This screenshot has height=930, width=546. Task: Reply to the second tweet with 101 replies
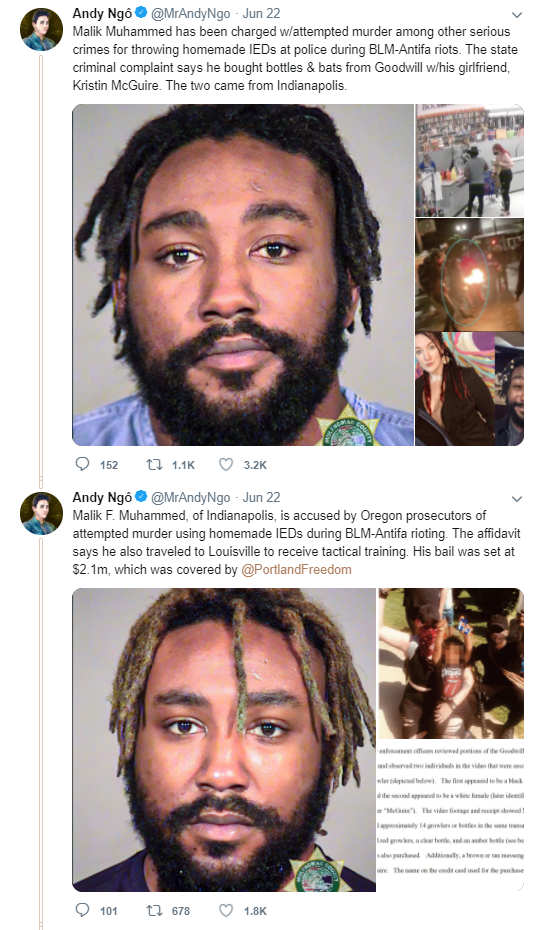click(x=82, y=910)
